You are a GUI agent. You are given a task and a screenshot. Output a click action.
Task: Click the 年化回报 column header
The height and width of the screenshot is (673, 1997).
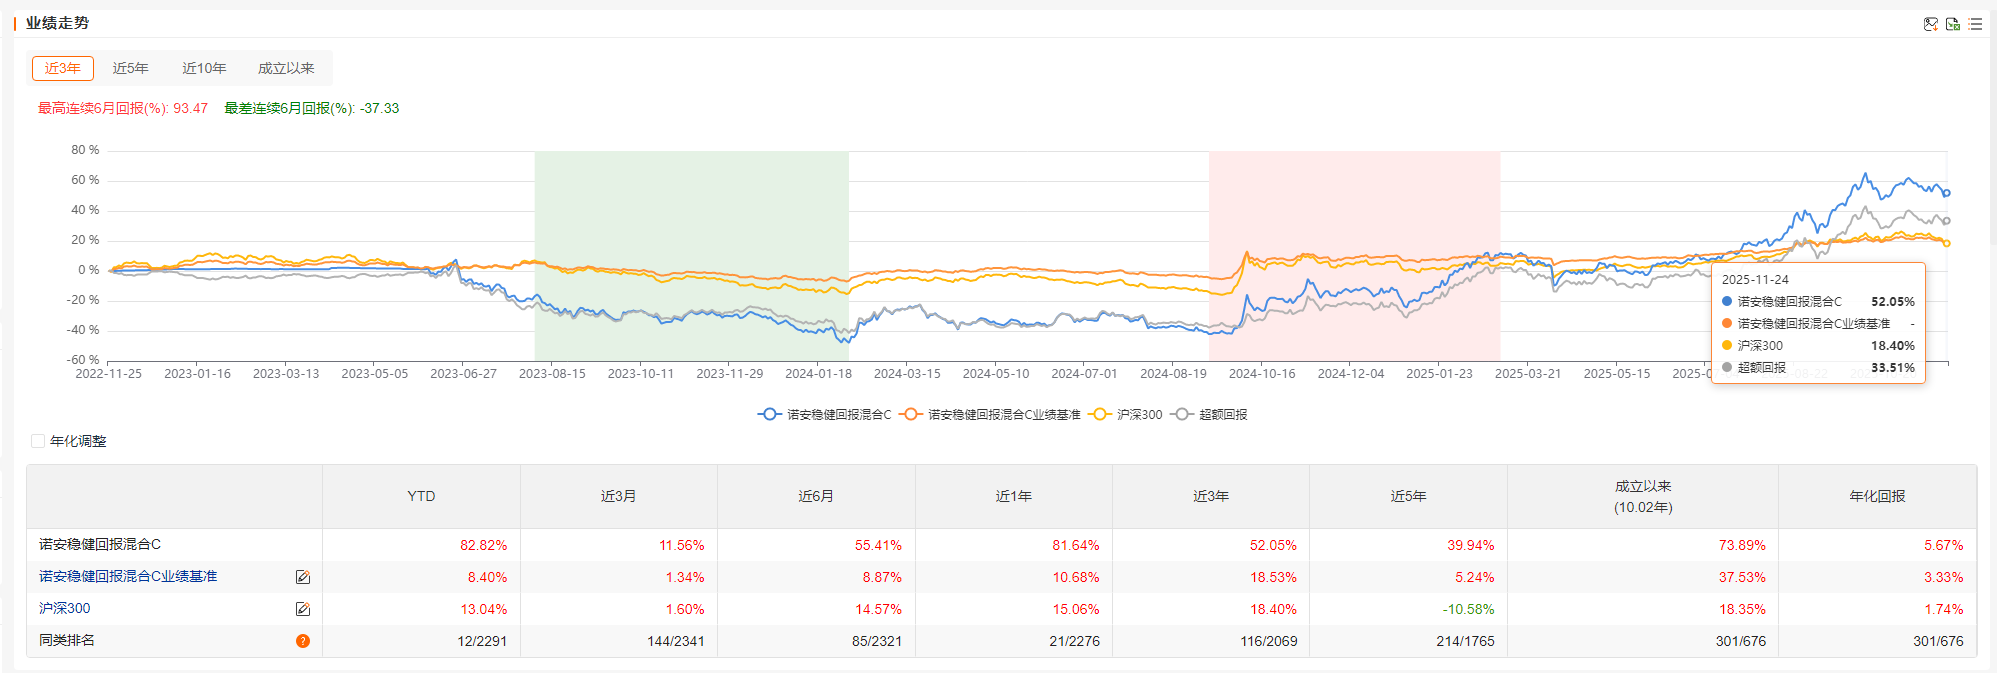coord(1877,496)
